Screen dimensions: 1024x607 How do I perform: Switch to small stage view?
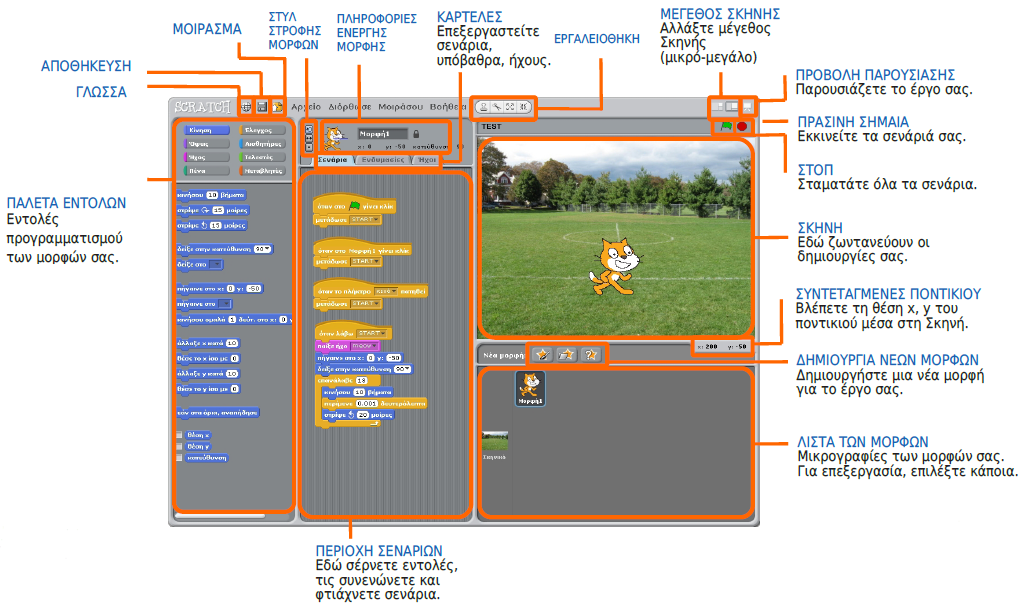coord(718,107)
